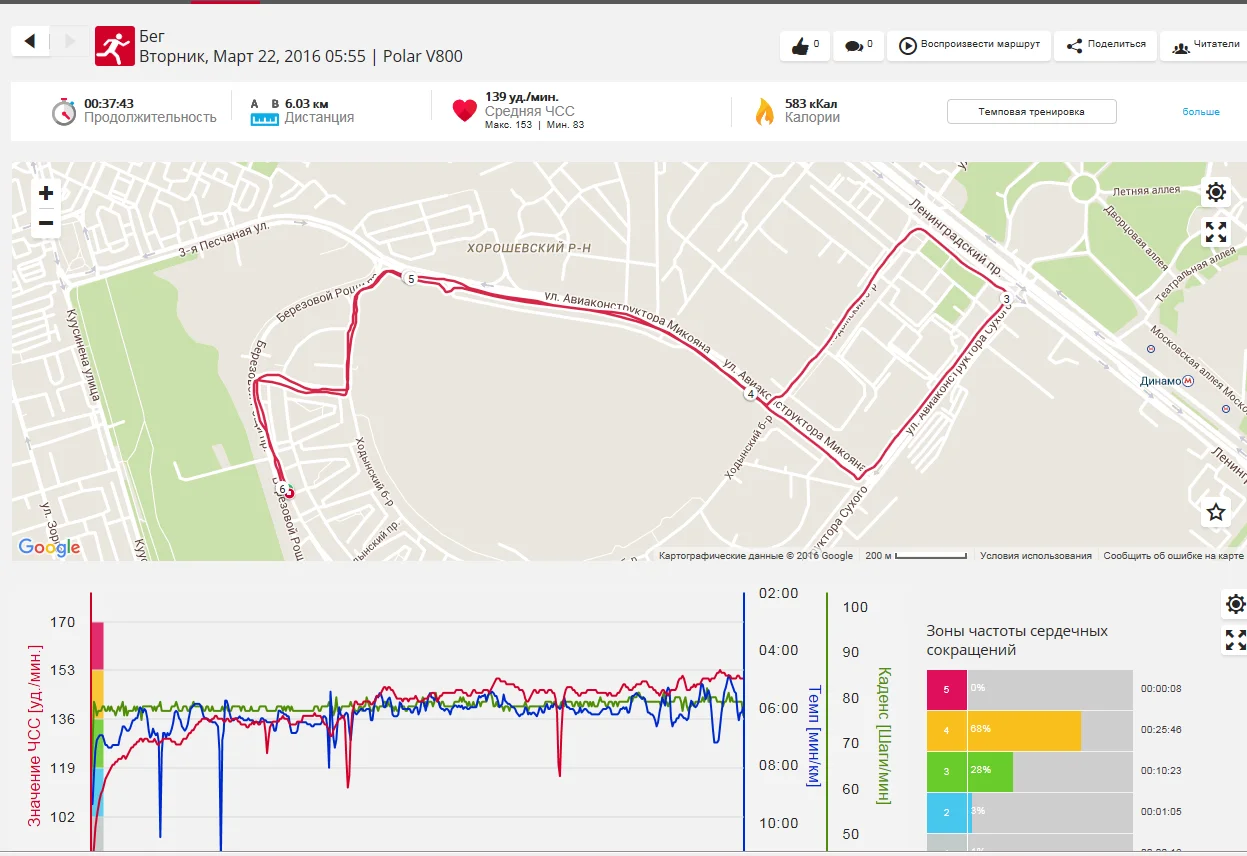Click kilometer marker 6 on route
Viewport: 1247px width, 856px height.
pyautogui.click(x=283, y=490)
